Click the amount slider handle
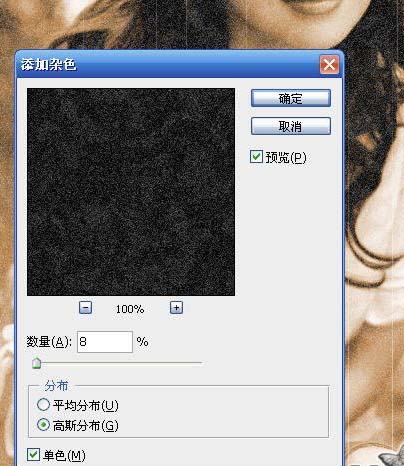The height and width of the screenshot is (466, 404). pos(36,363)
